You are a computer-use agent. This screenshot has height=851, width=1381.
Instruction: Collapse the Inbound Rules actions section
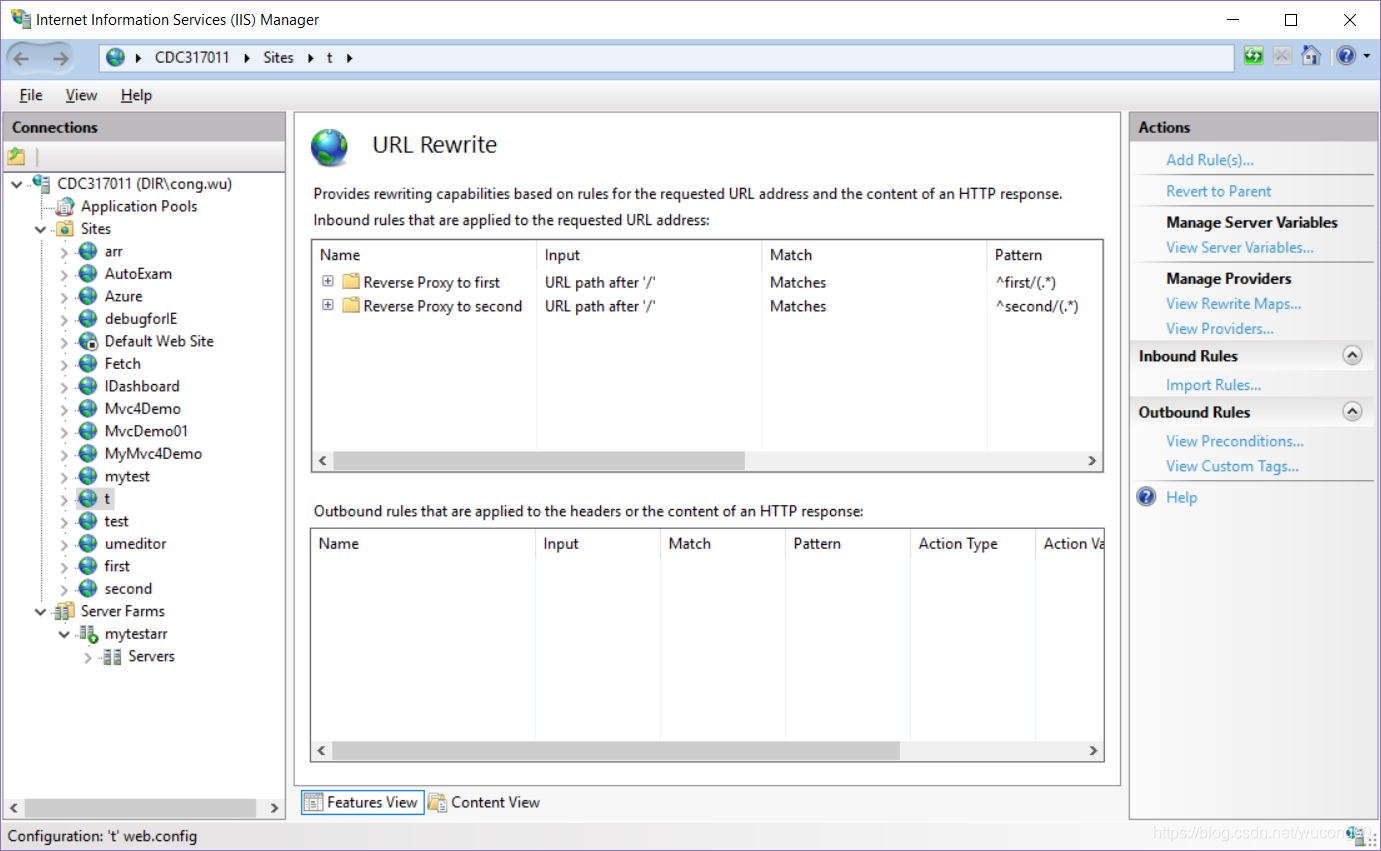click(x=1352, y=355)
